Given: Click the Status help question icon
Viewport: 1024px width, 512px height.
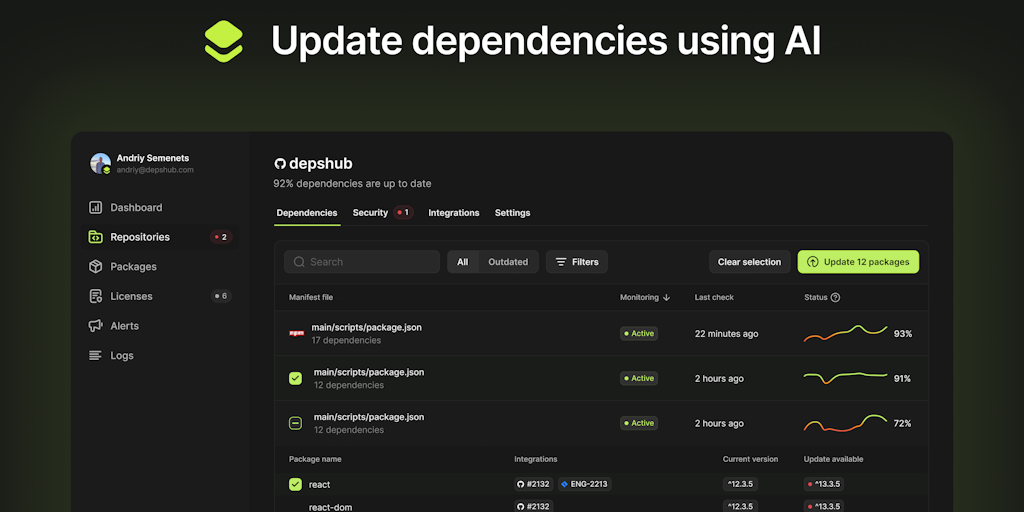Looking at the screenshot, I should [x=835, y=297].
